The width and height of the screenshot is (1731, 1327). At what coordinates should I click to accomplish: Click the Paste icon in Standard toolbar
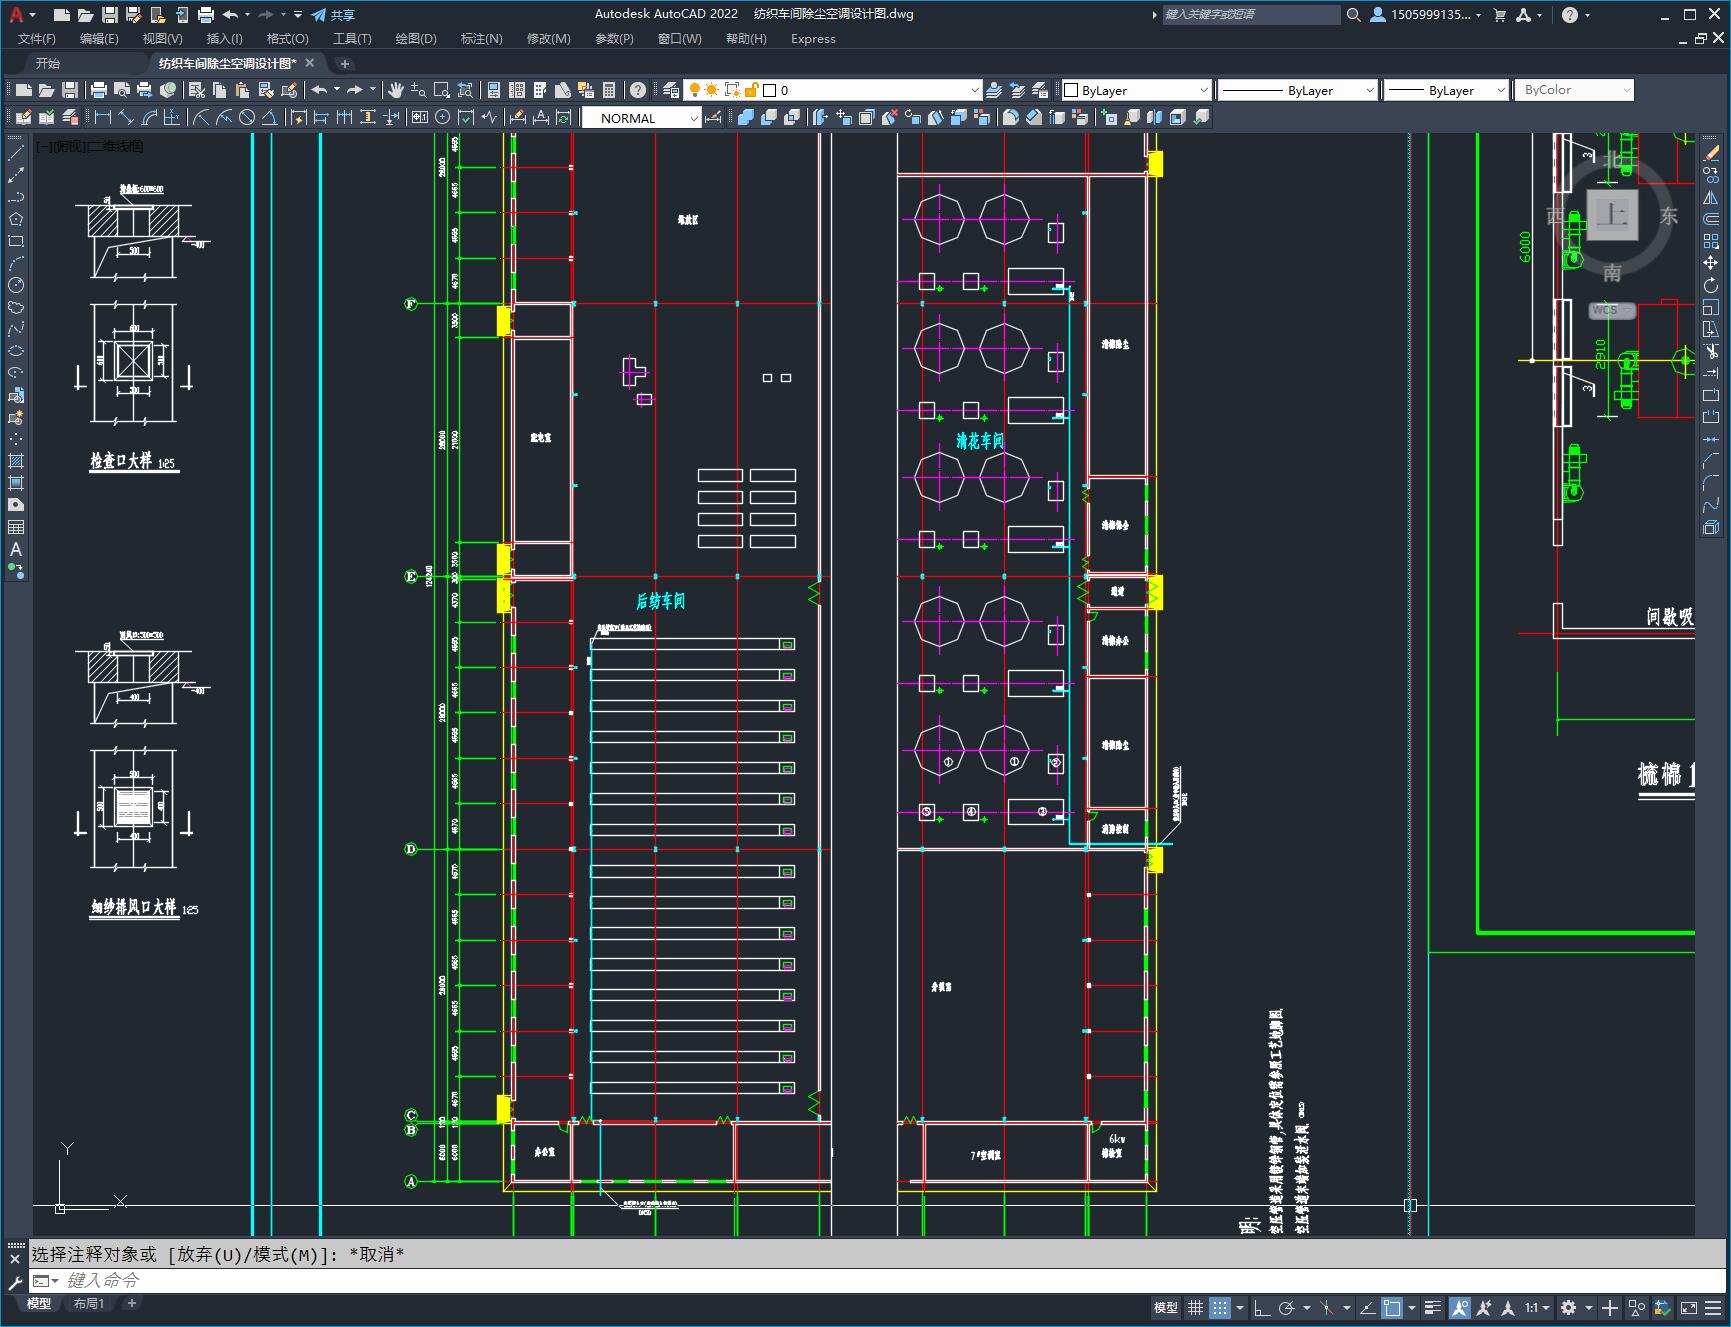pos(242,90)
